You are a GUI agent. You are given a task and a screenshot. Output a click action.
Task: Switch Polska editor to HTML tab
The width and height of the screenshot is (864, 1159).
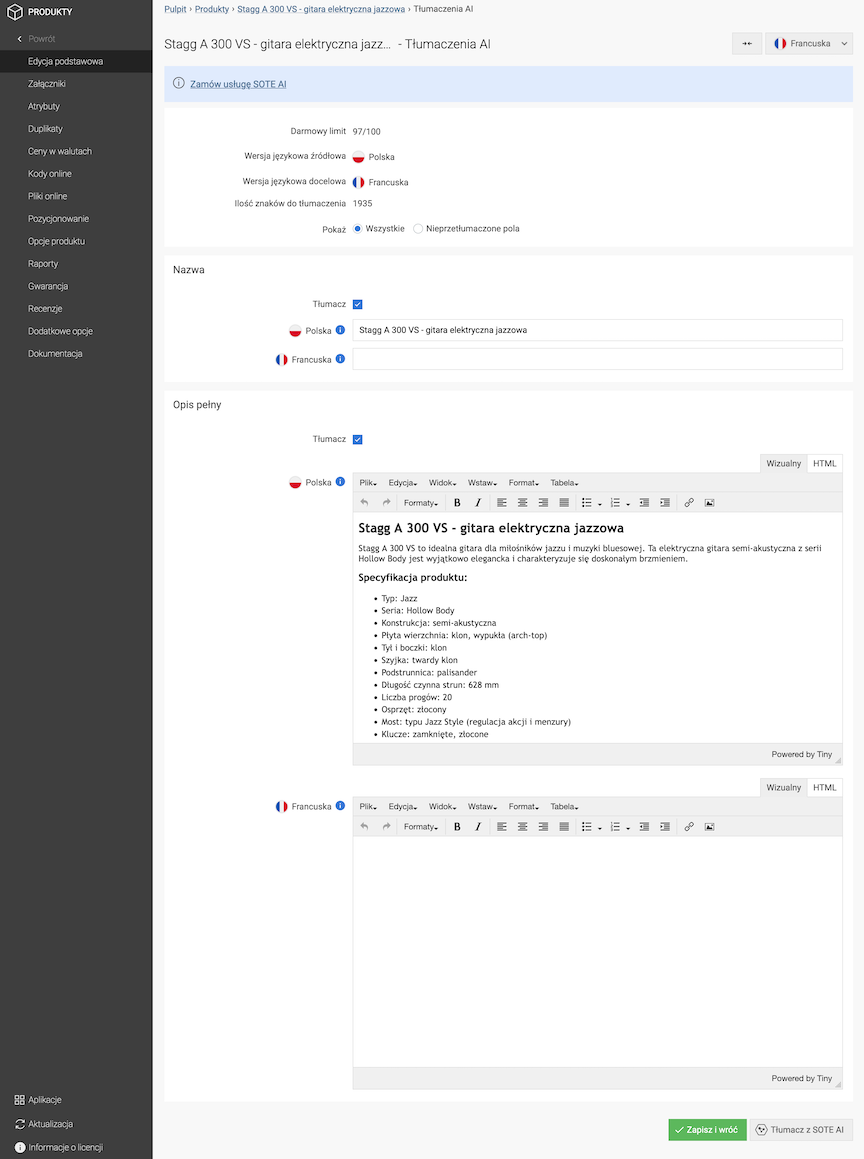(x=825, y=463)
